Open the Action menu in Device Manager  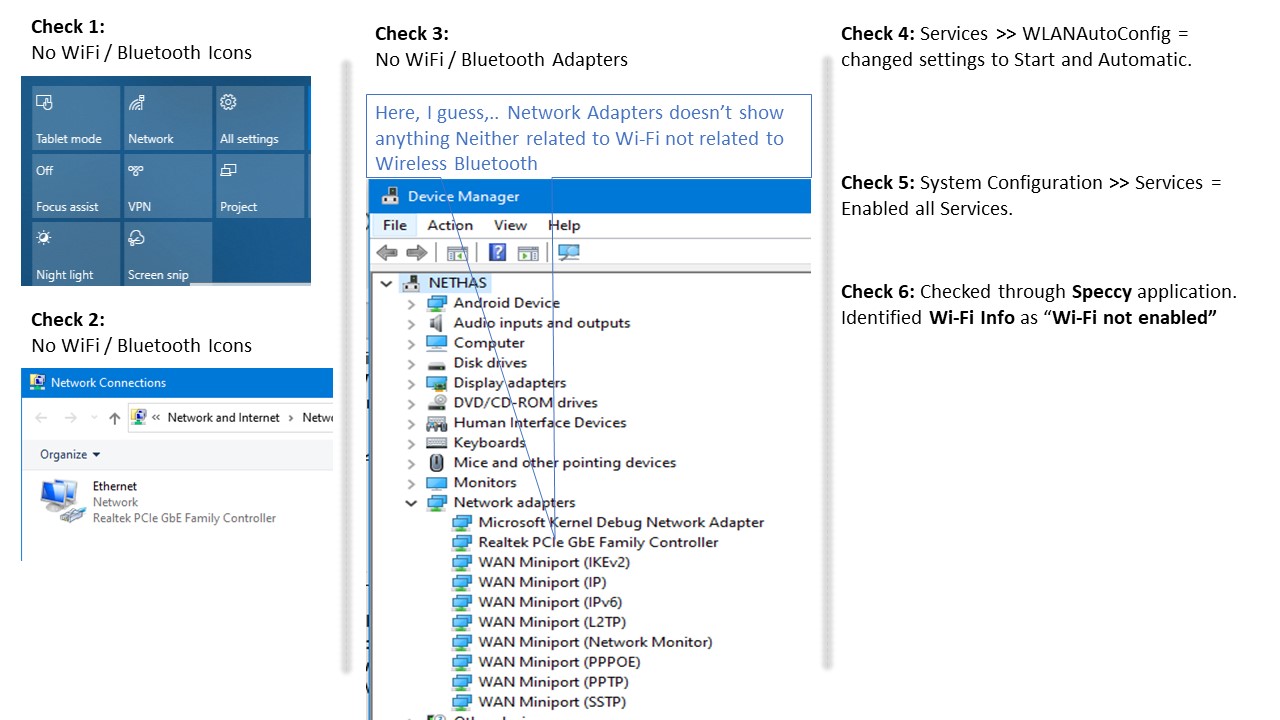[450, 225]
